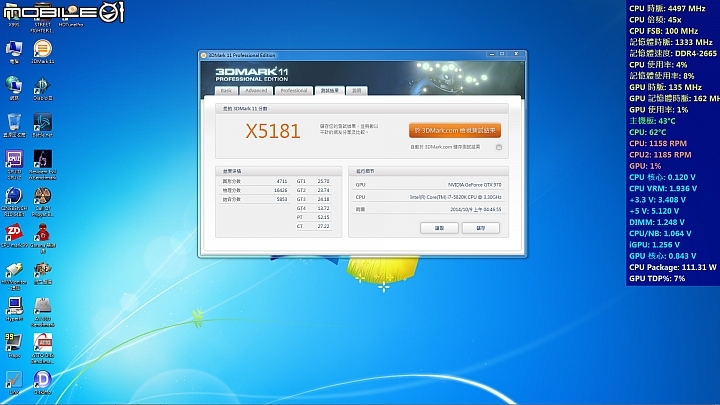Launch the ATTO Disk Benchmark shortcut
Viewport: 720px width, 405px height.
click(43, 349)
